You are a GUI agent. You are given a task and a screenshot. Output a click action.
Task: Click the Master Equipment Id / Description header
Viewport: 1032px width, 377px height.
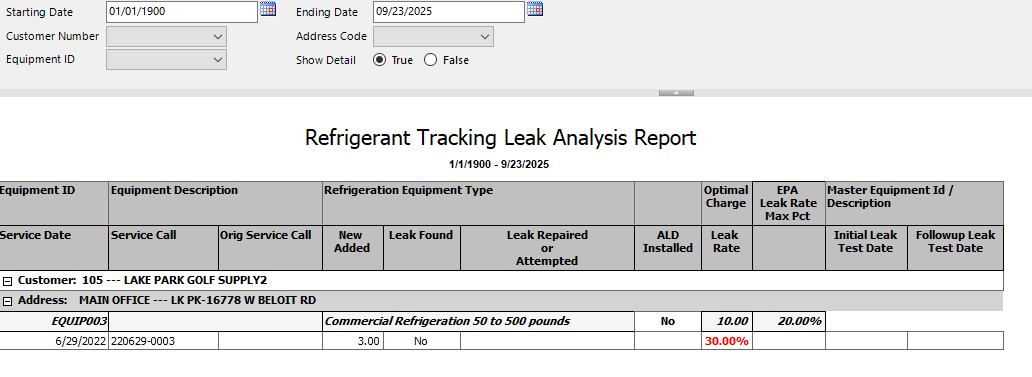pos(914,203)
